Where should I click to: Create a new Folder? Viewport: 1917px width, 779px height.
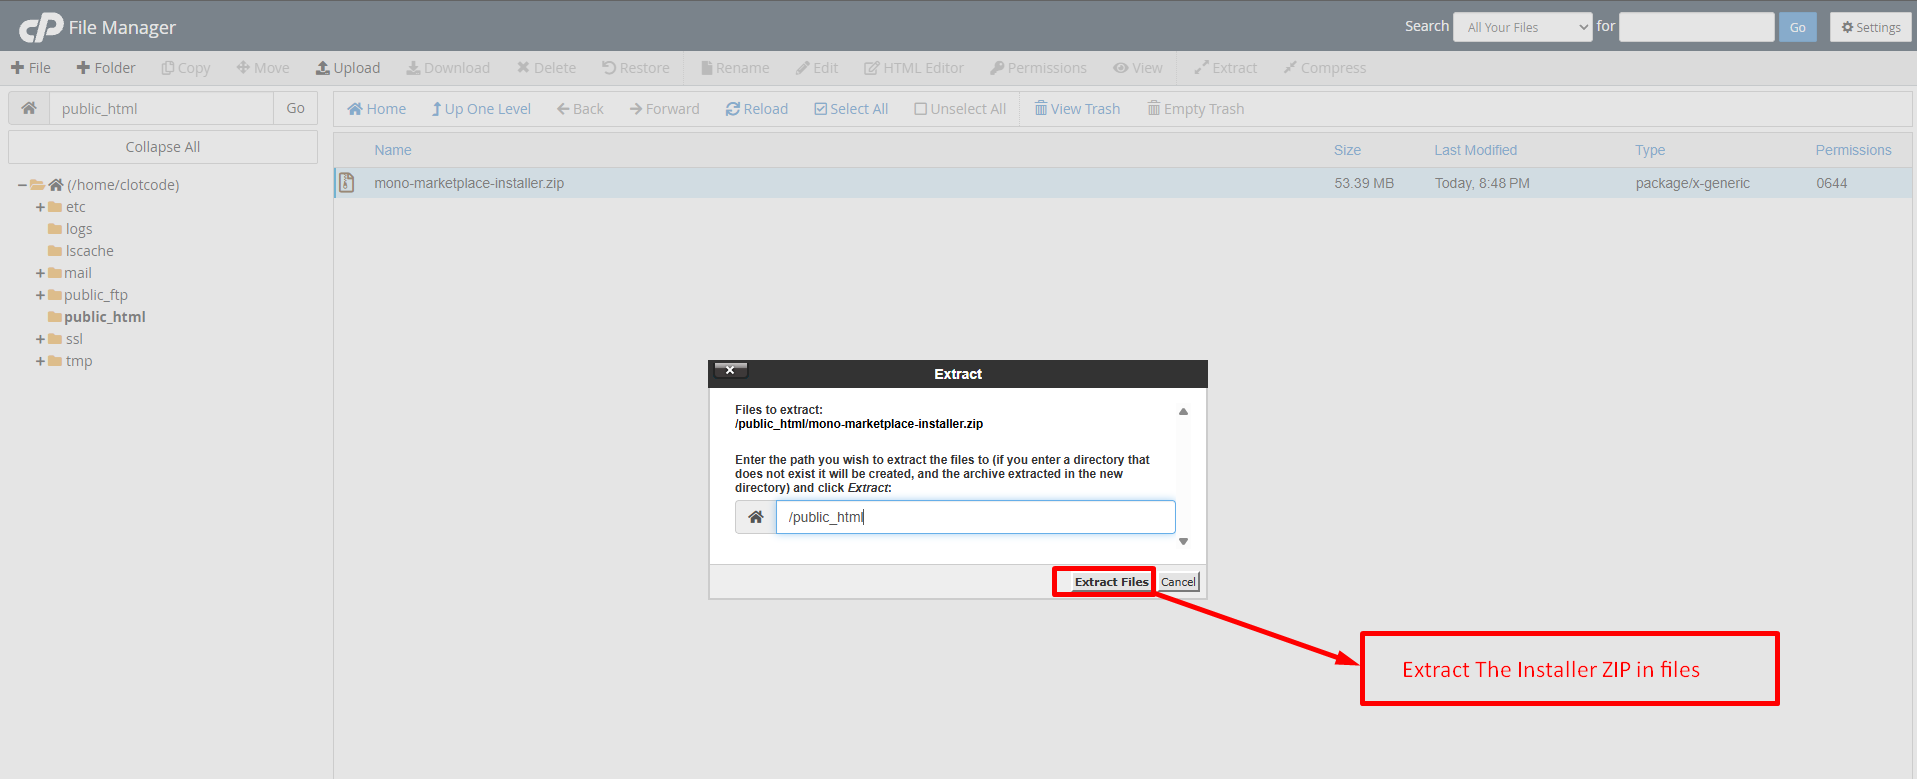(x=106, y=68)
